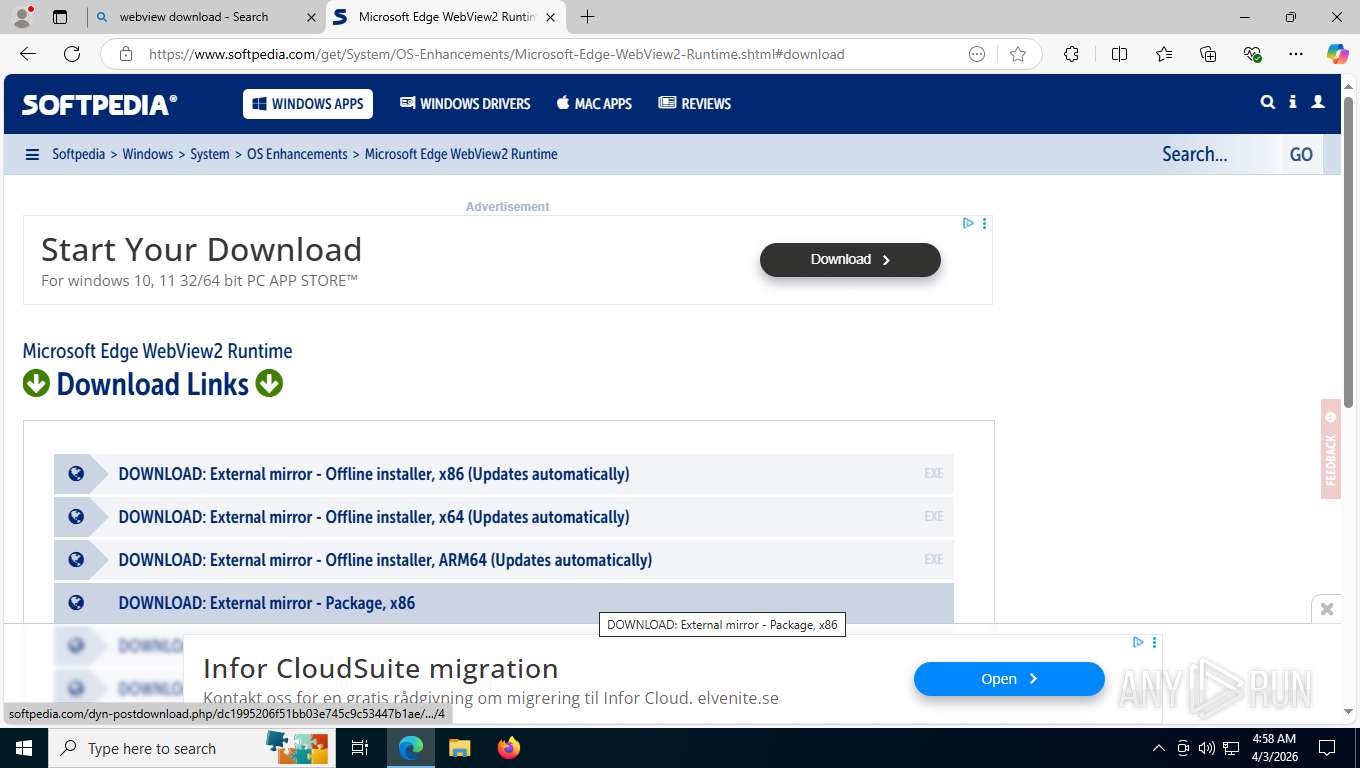The image size is (1360, 768).
Task: Open Microsoft Edge from taskbar
Action: pos(411,748)
